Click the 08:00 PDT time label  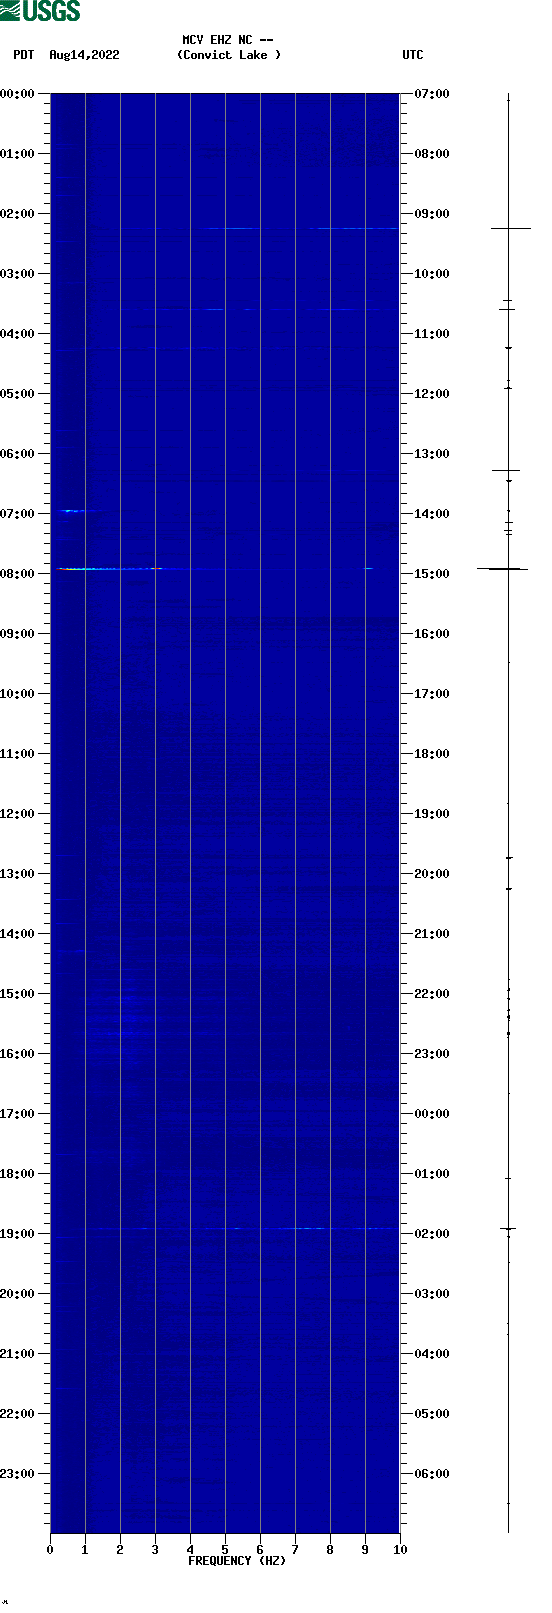(x=17, y=574)
